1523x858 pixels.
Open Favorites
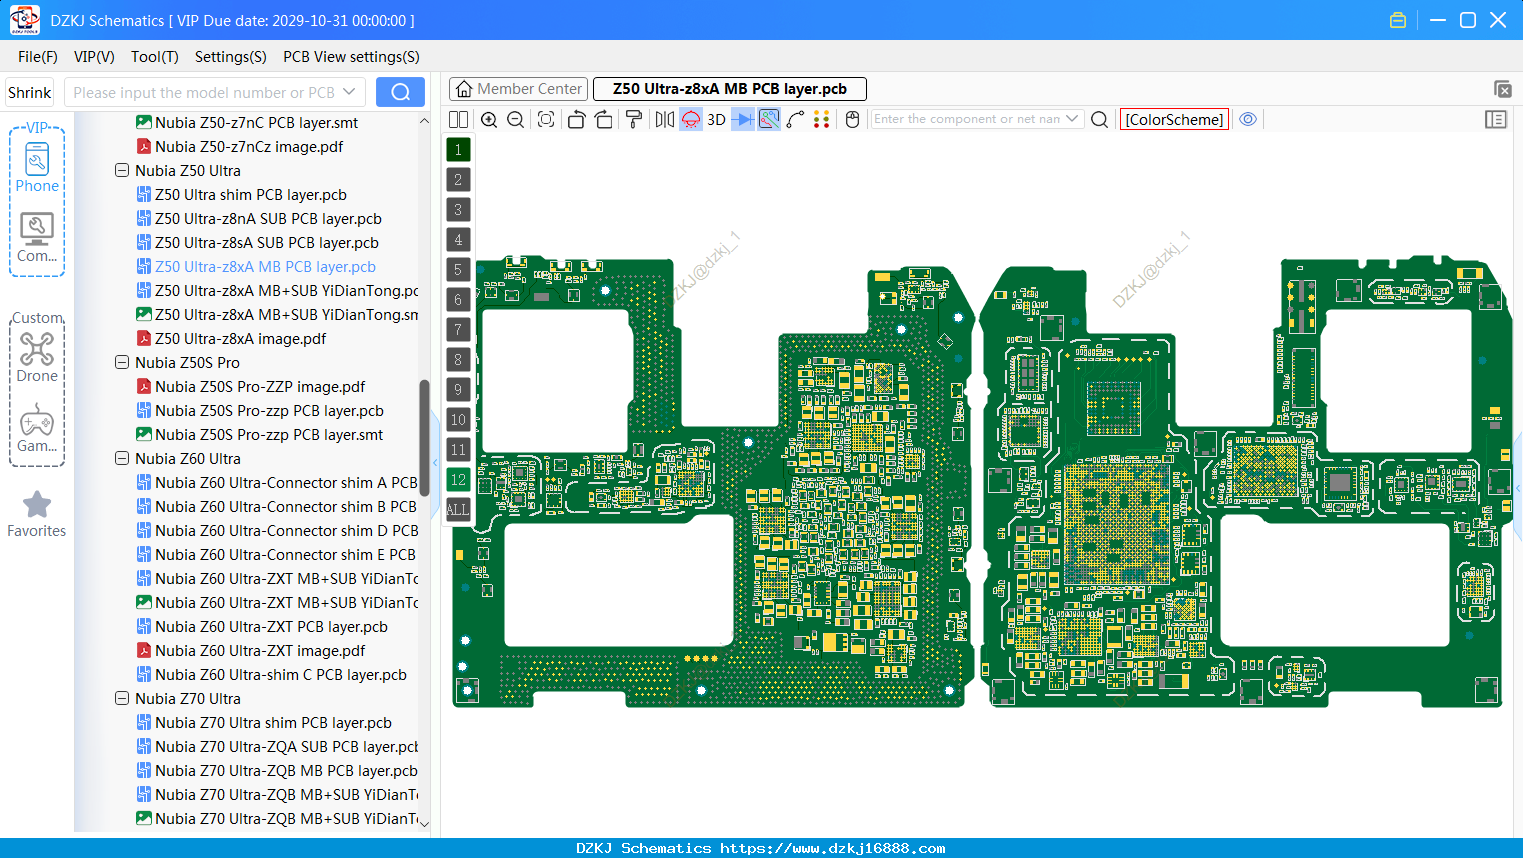pos(37,515)
